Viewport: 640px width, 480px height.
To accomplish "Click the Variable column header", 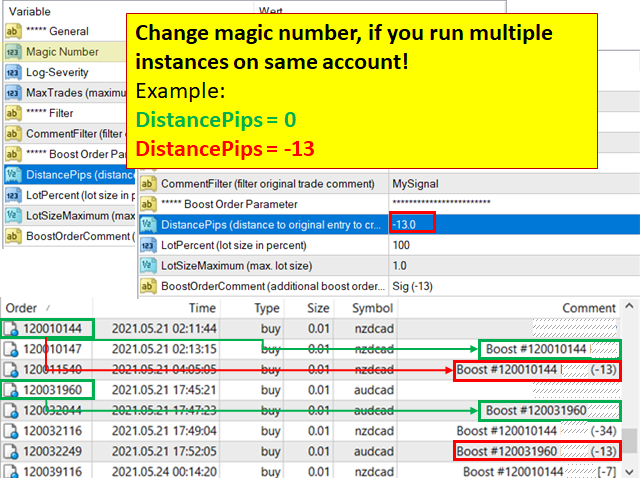I will coord(30,11).
